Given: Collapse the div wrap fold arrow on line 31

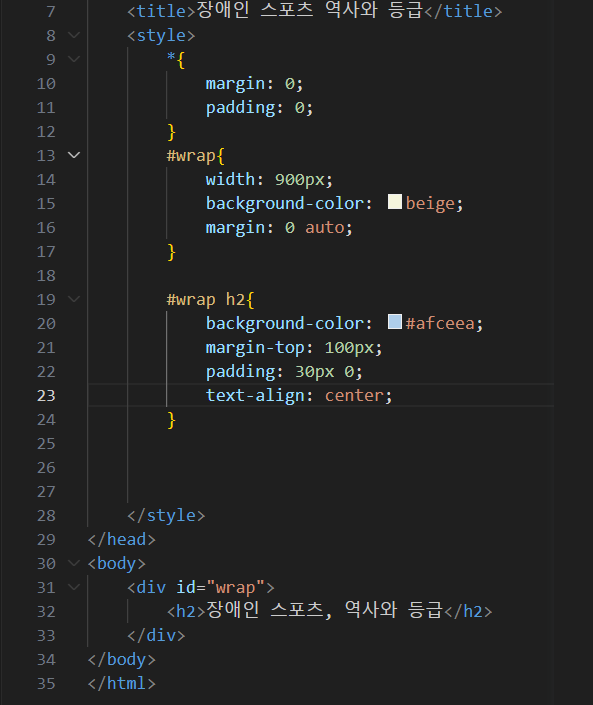Looking at the screenshot, I should (x=74, y=587).
